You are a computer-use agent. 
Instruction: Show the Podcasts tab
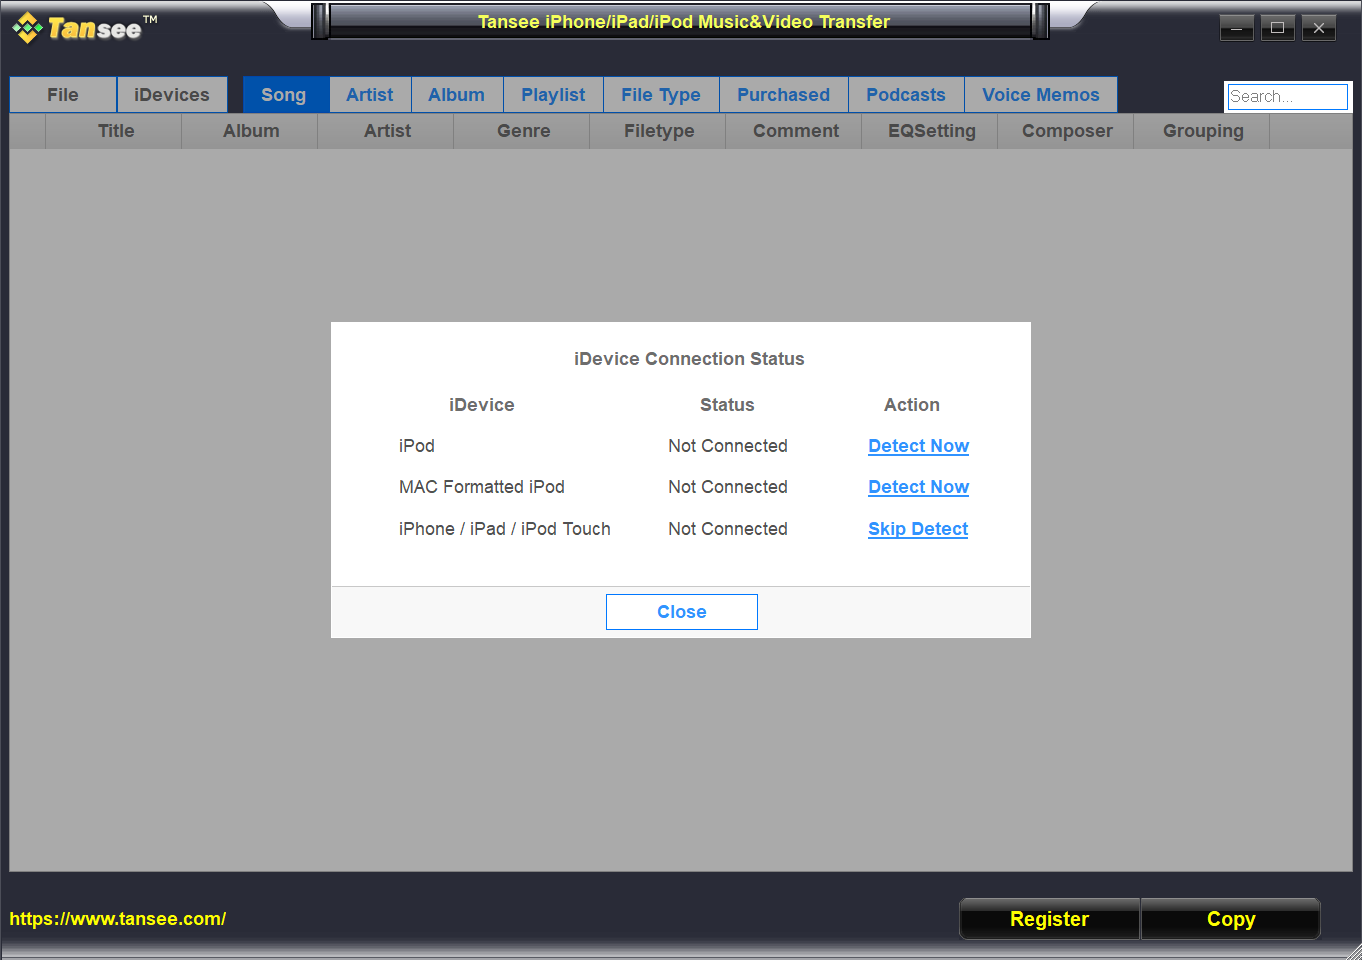tap(906, 95)
